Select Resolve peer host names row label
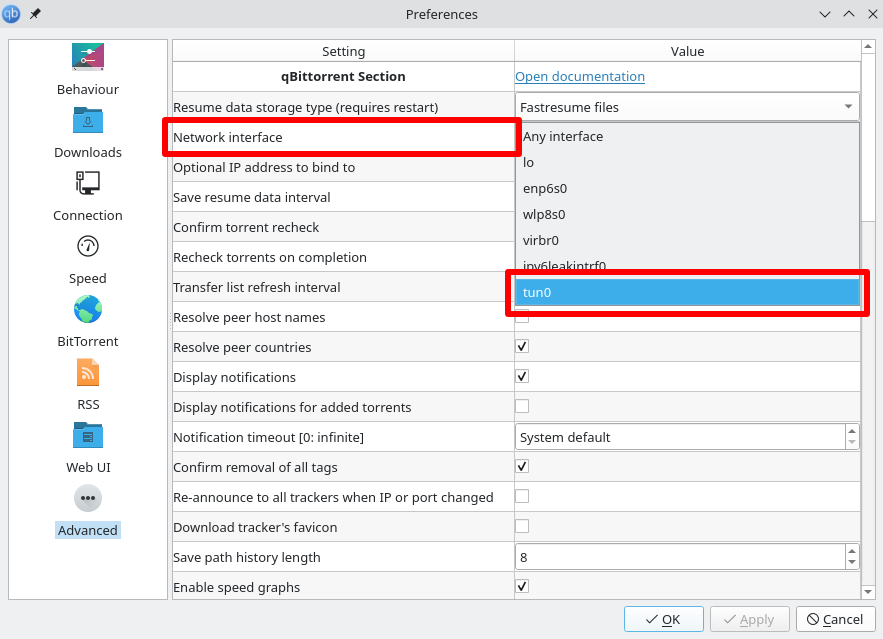 pos(249,318)
